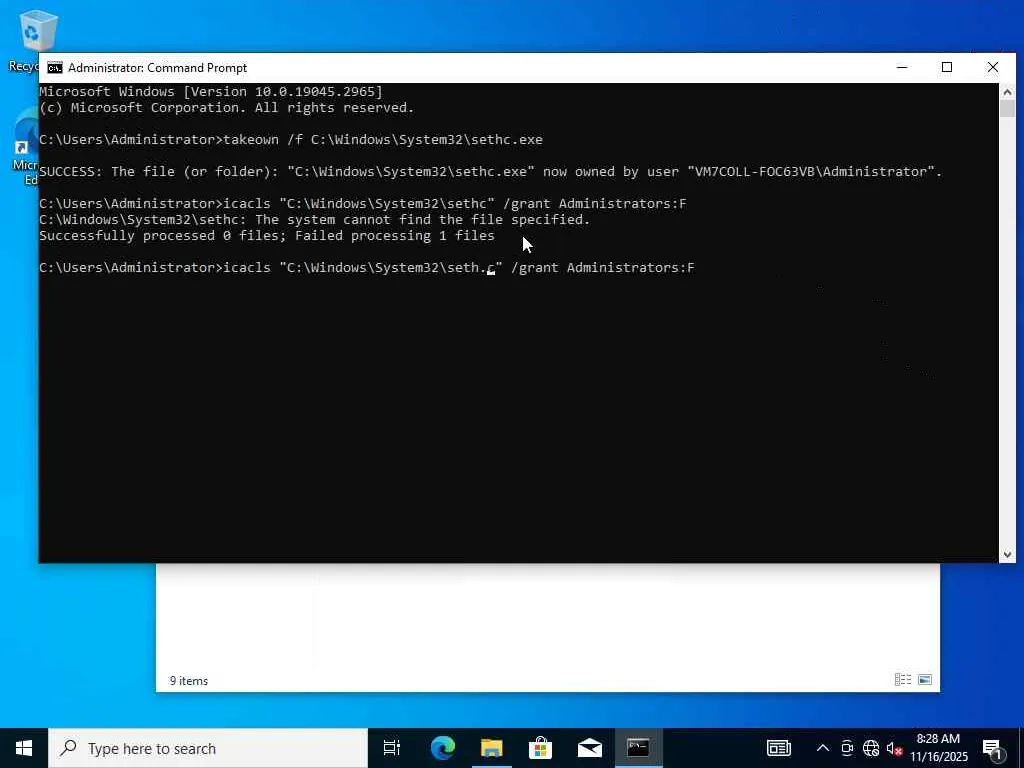Image resolution: width=1024 pixels, height=768 pixels.
Task: Switch File Explorer to details view icon
Action: point(903,680)
